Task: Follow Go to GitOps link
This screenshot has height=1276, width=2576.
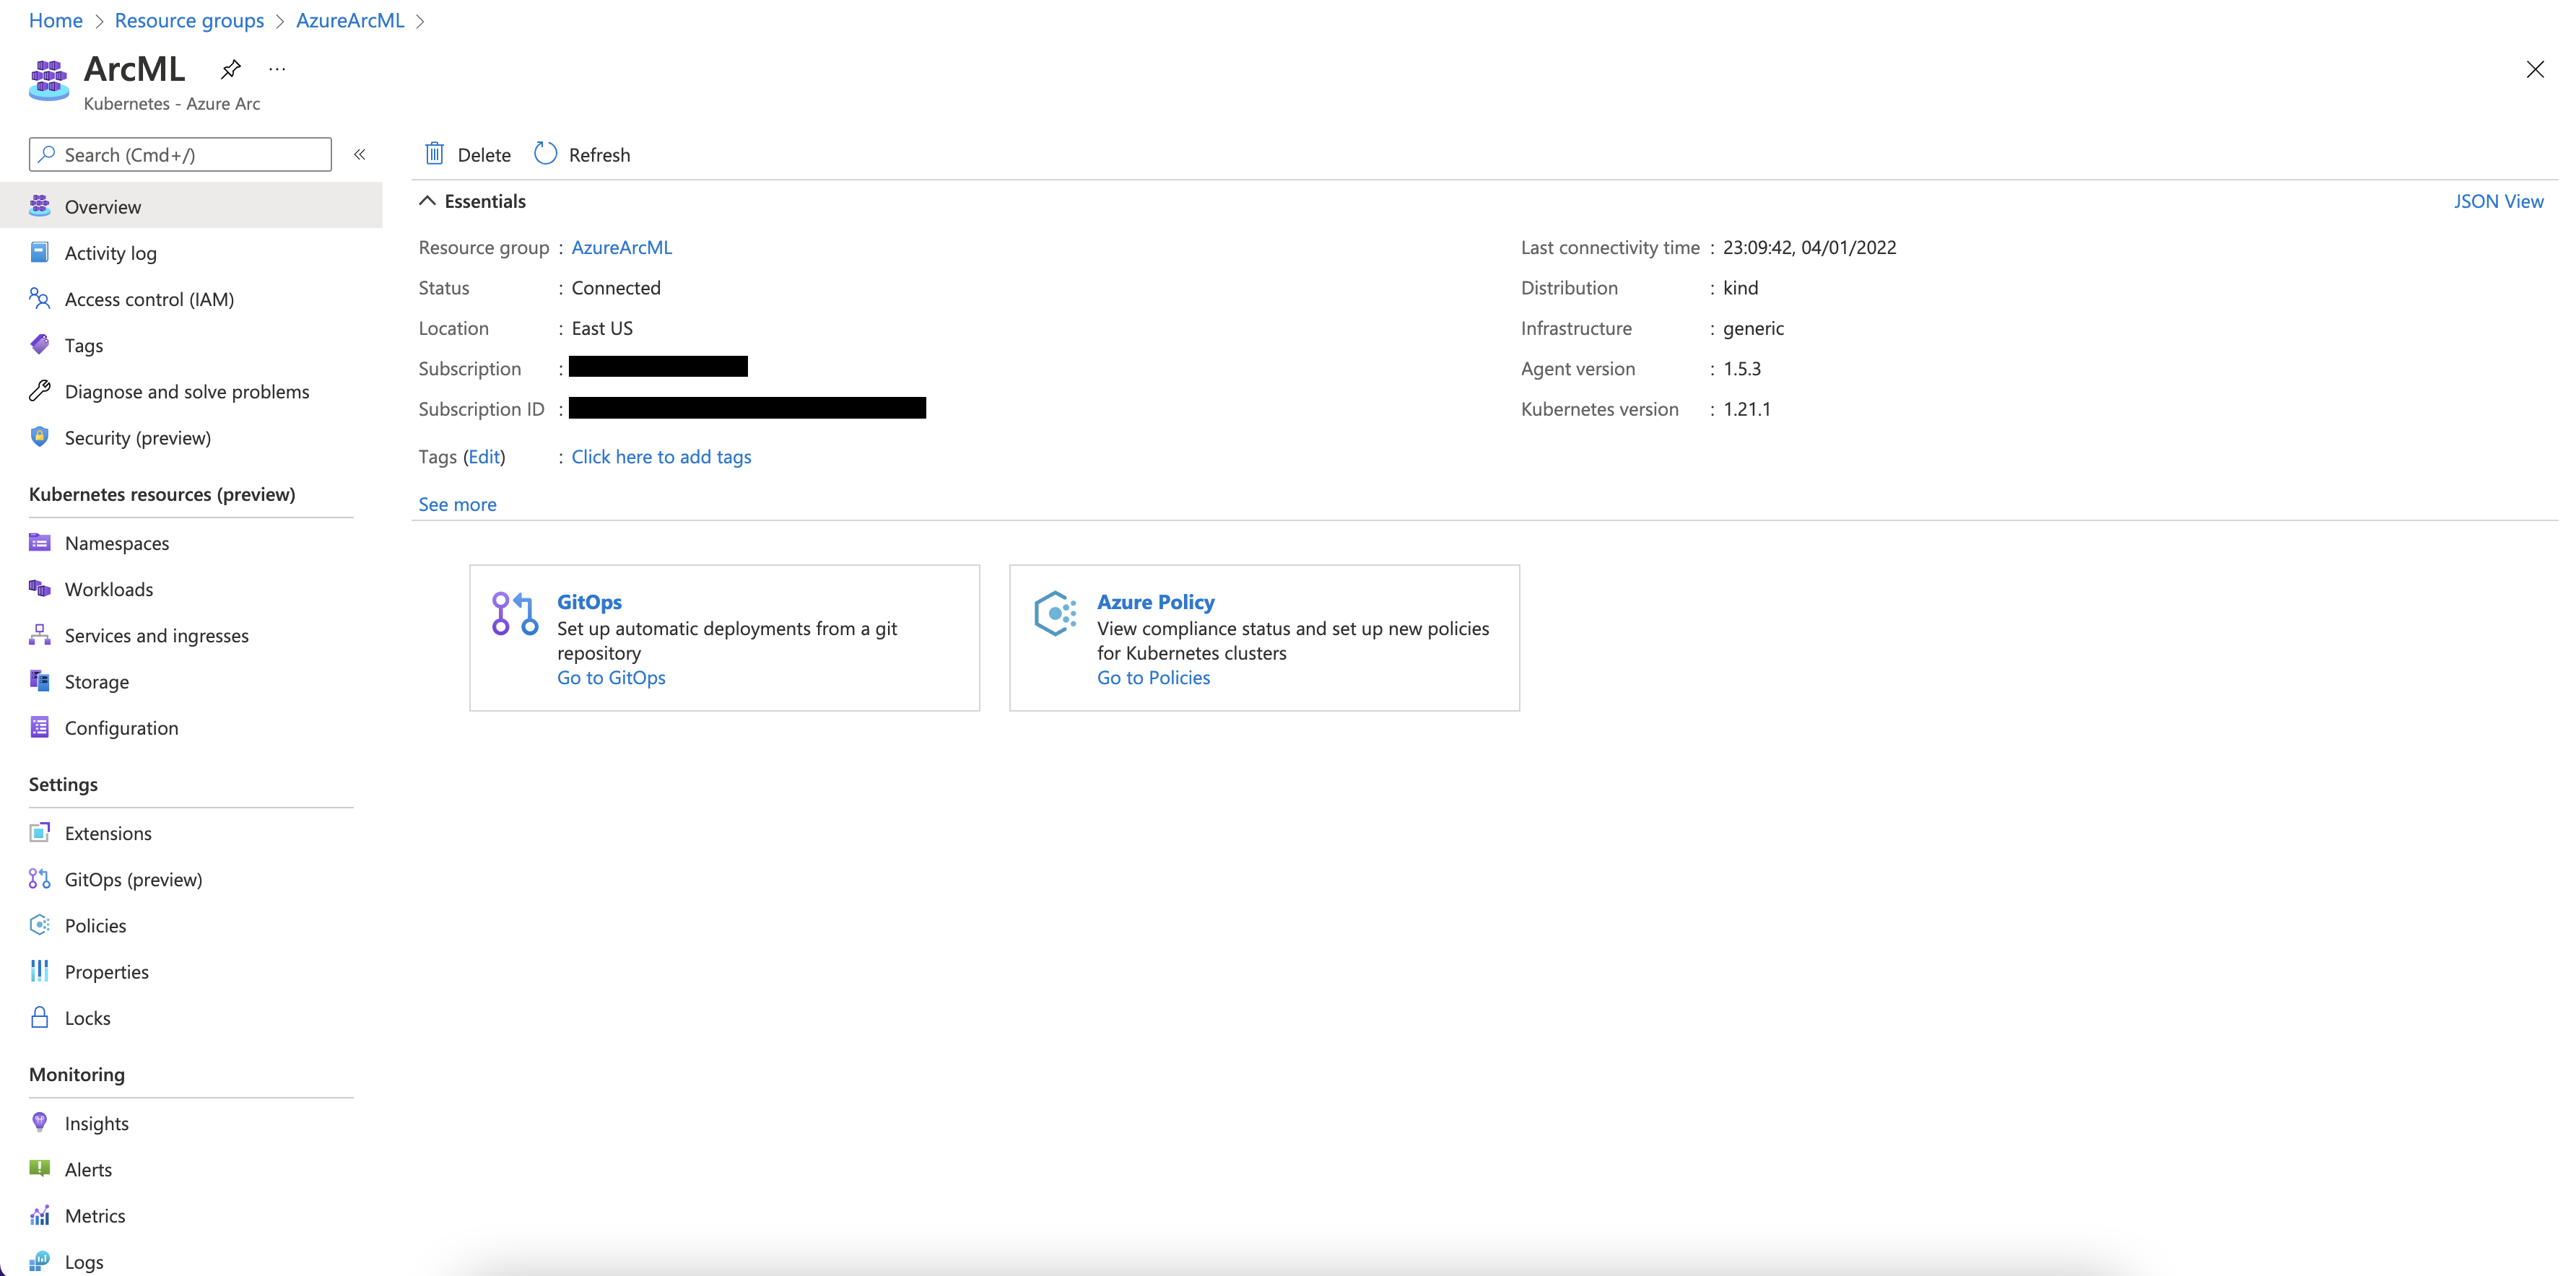Action: coord(611,677)
